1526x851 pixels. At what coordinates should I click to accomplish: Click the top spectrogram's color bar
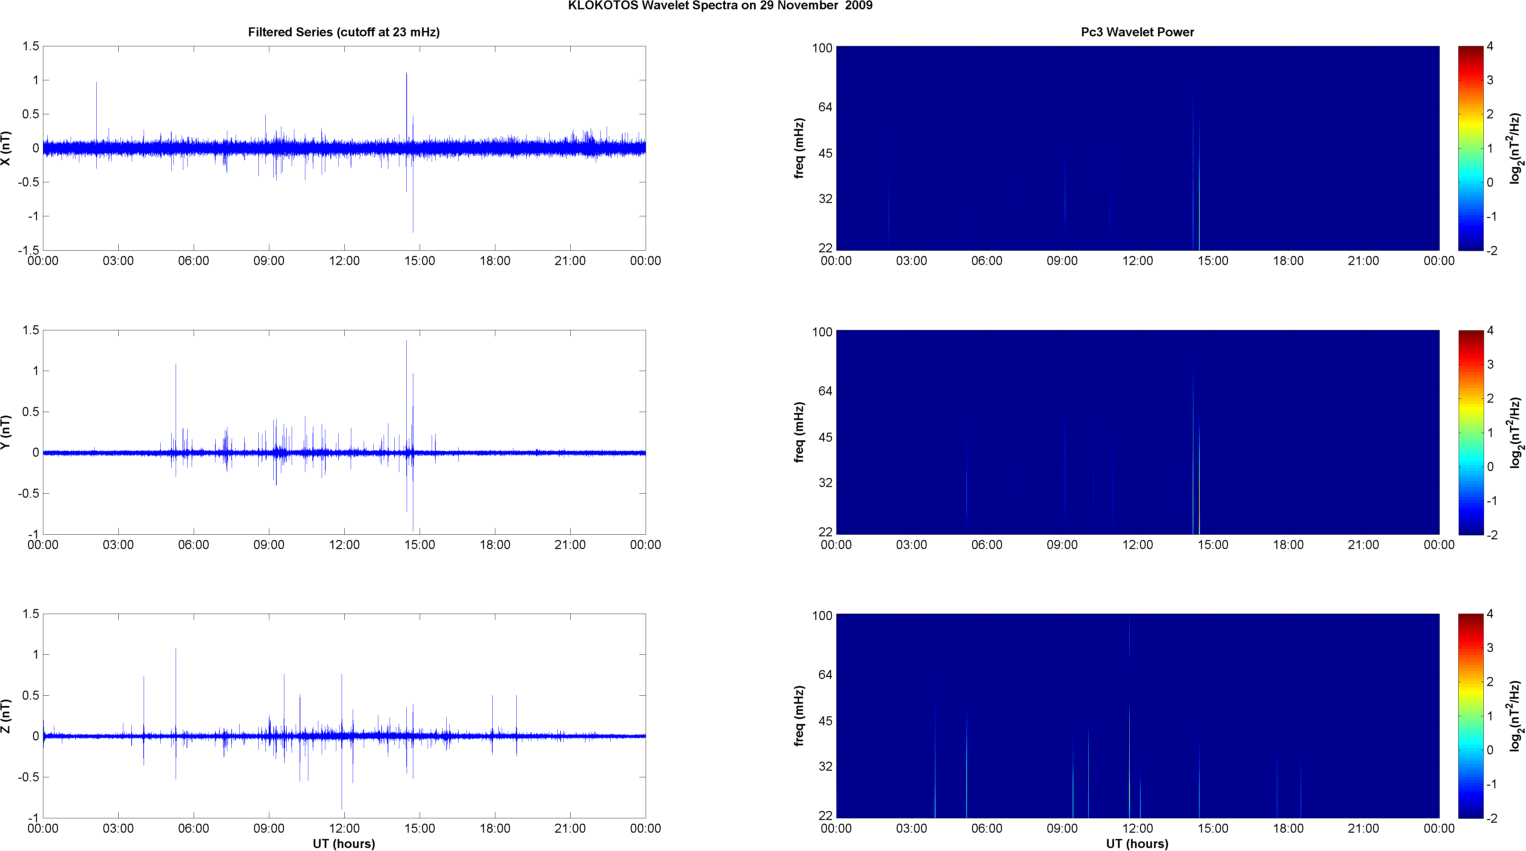1470,148
